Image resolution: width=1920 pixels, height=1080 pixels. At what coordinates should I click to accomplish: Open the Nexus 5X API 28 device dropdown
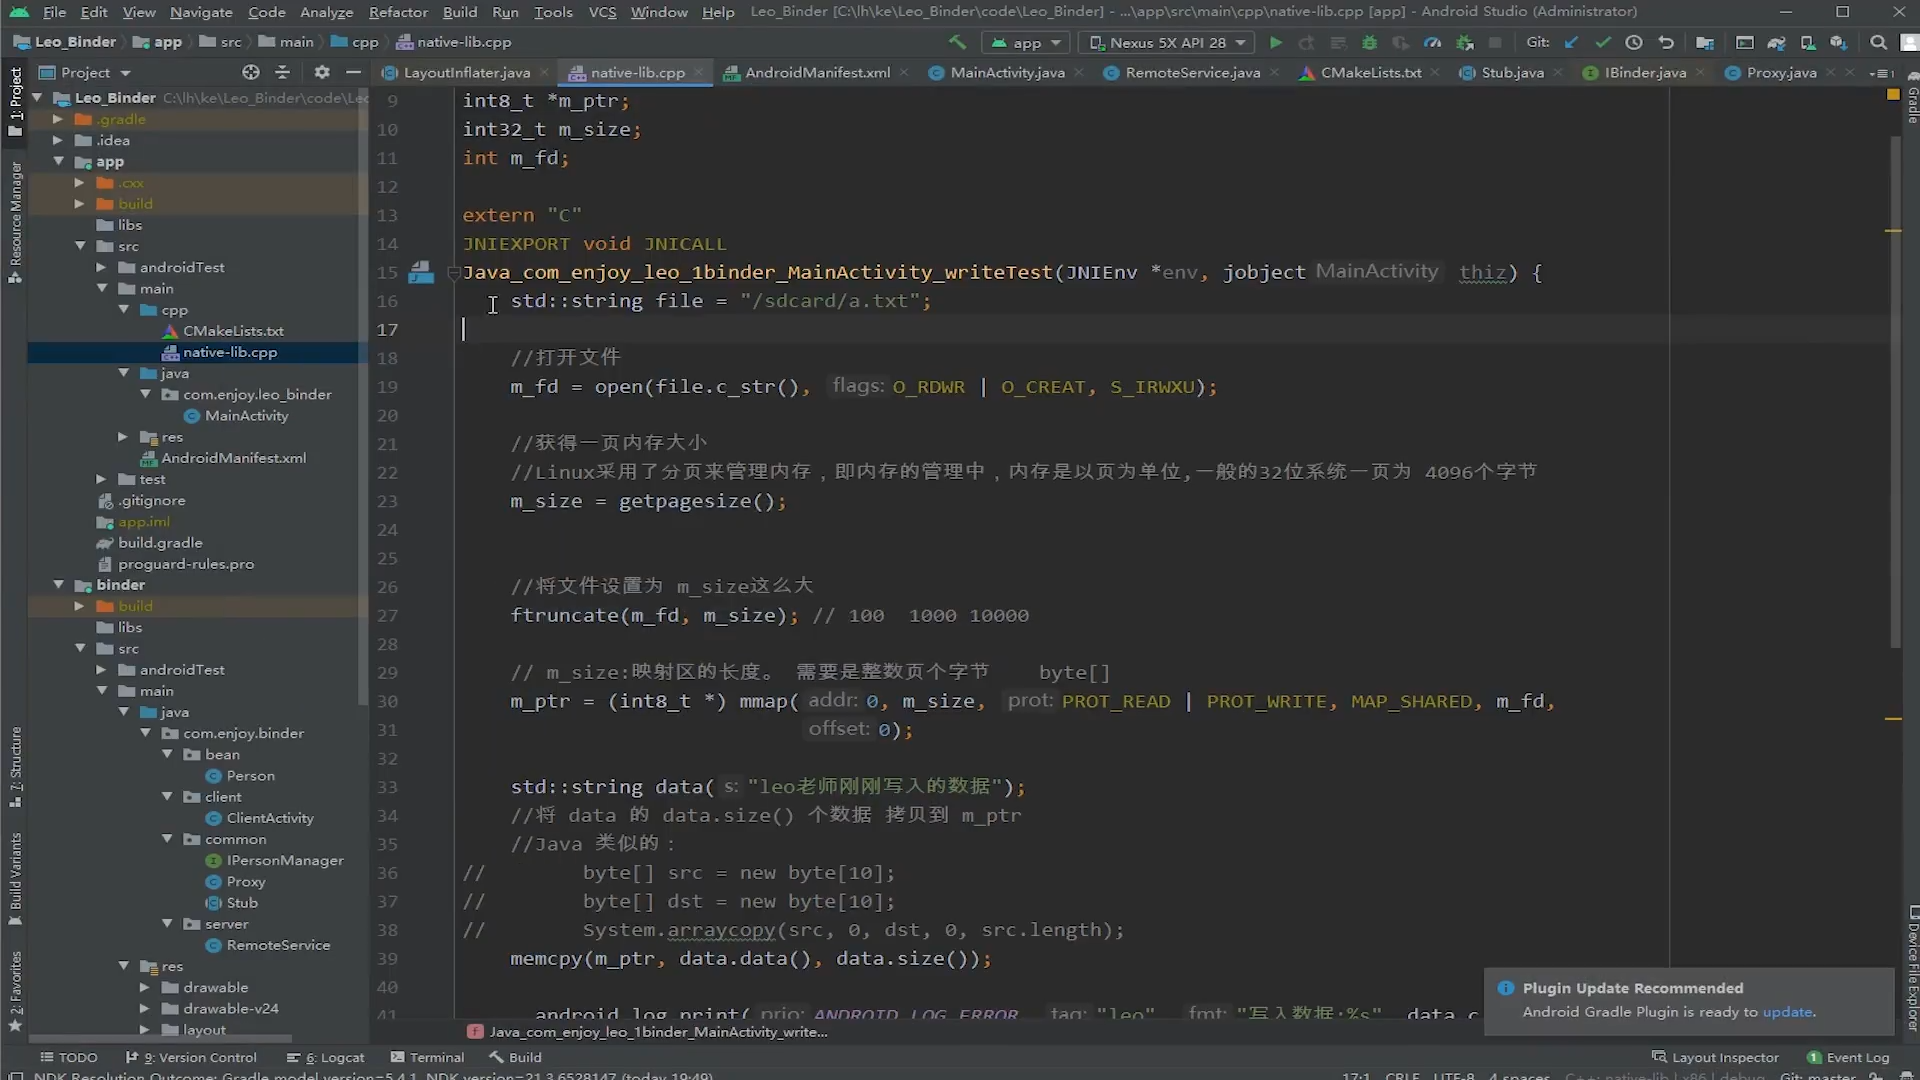click(1166, 42)
